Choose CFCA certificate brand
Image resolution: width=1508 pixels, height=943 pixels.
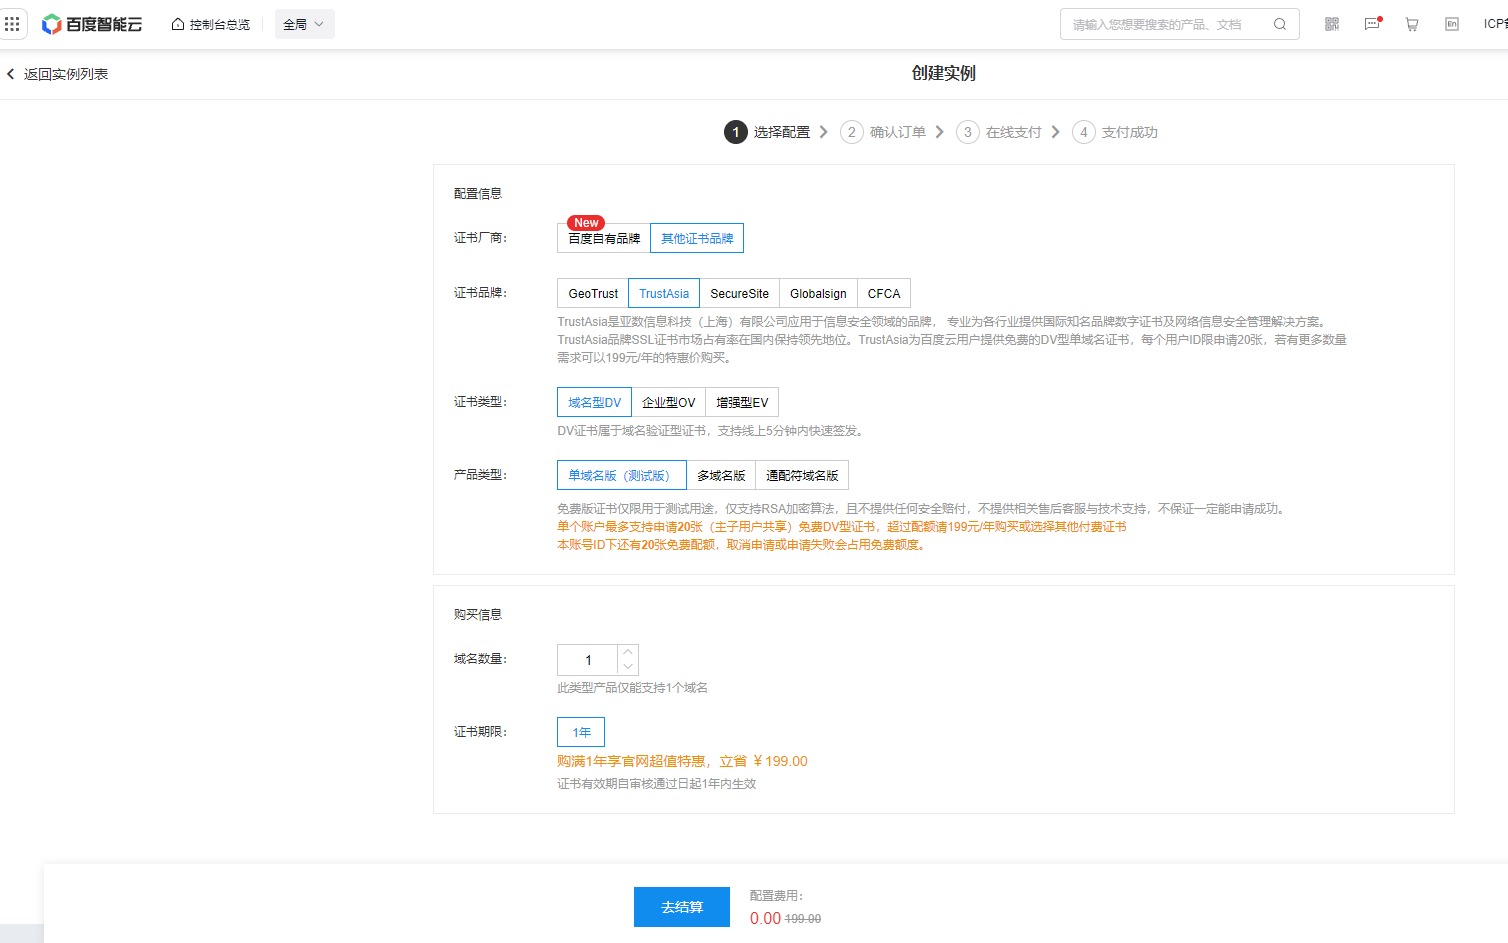(884, 293)
